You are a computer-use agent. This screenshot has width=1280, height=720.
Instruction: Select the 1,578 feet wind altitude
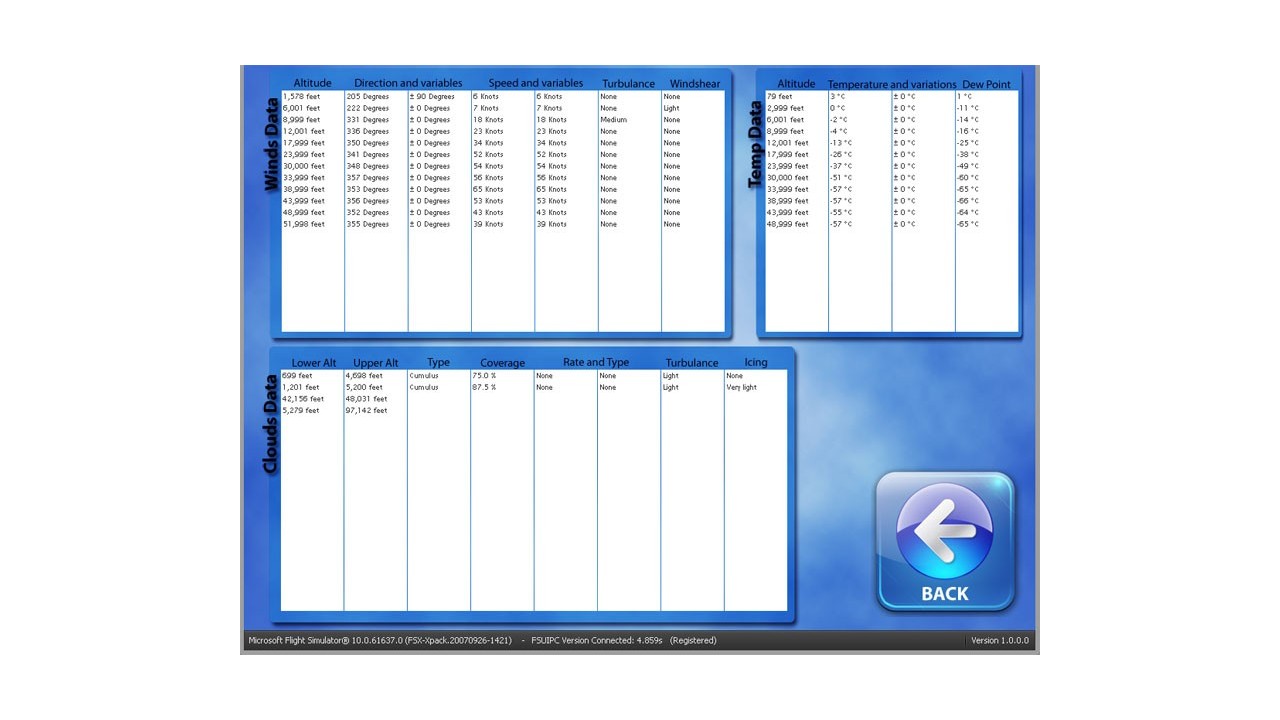(302, 97)
